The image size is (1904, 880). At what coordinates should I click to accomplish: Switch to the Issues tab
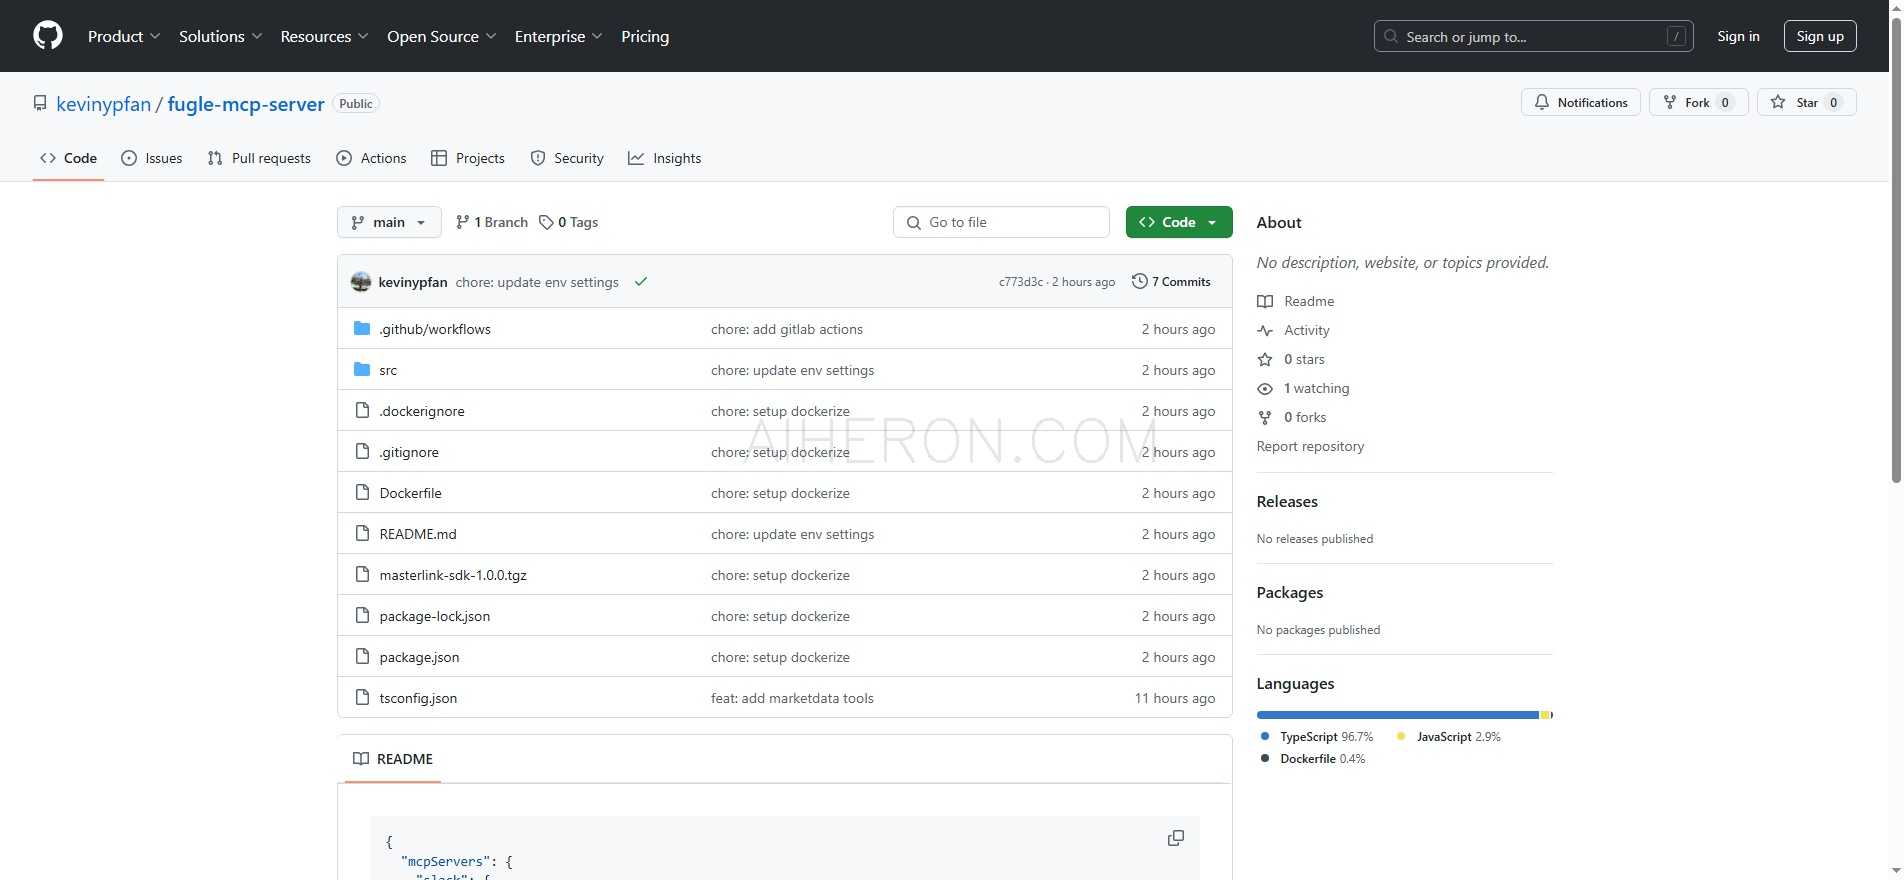tap(151, 158)
